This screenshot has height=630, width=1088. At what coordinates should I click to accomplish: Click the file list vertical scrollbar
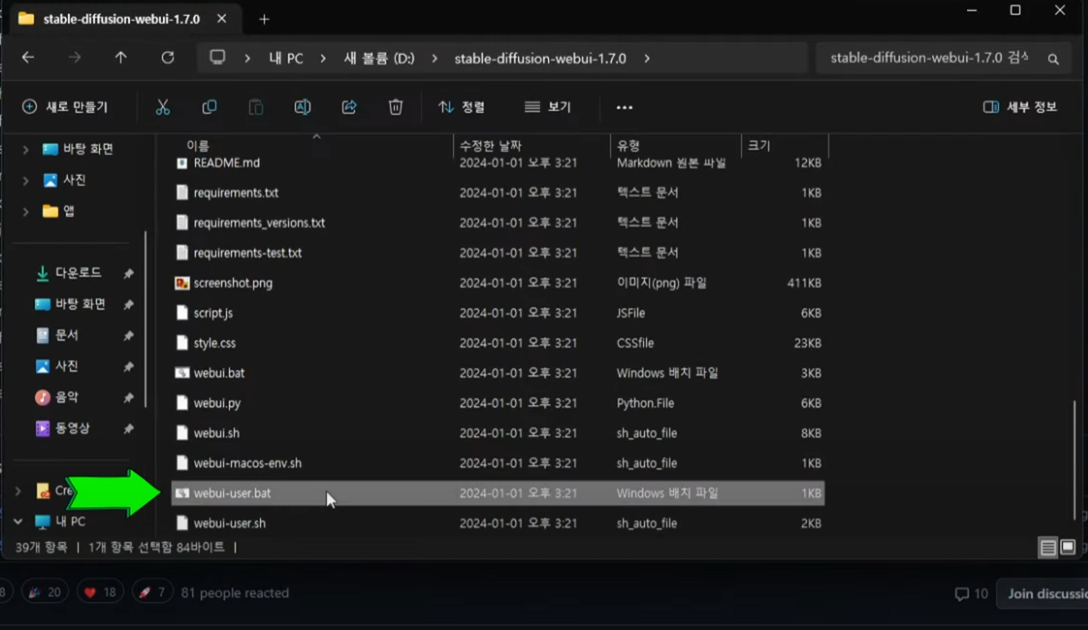pyautogui.click(x=1075, y=459)
